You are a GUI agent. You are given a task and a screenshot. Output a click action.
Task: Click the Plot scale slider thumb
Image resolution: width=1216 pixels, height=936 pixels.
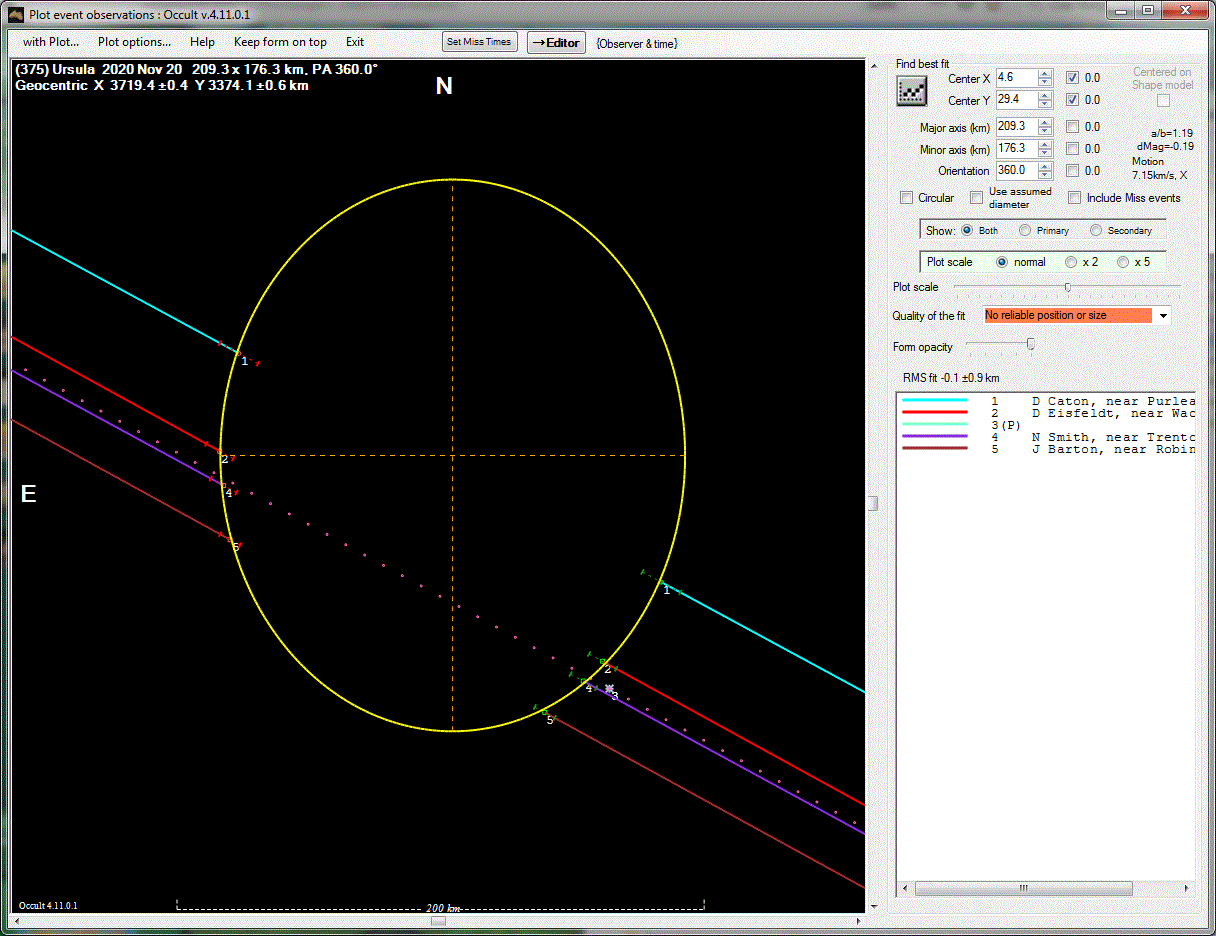[1068, 287]
